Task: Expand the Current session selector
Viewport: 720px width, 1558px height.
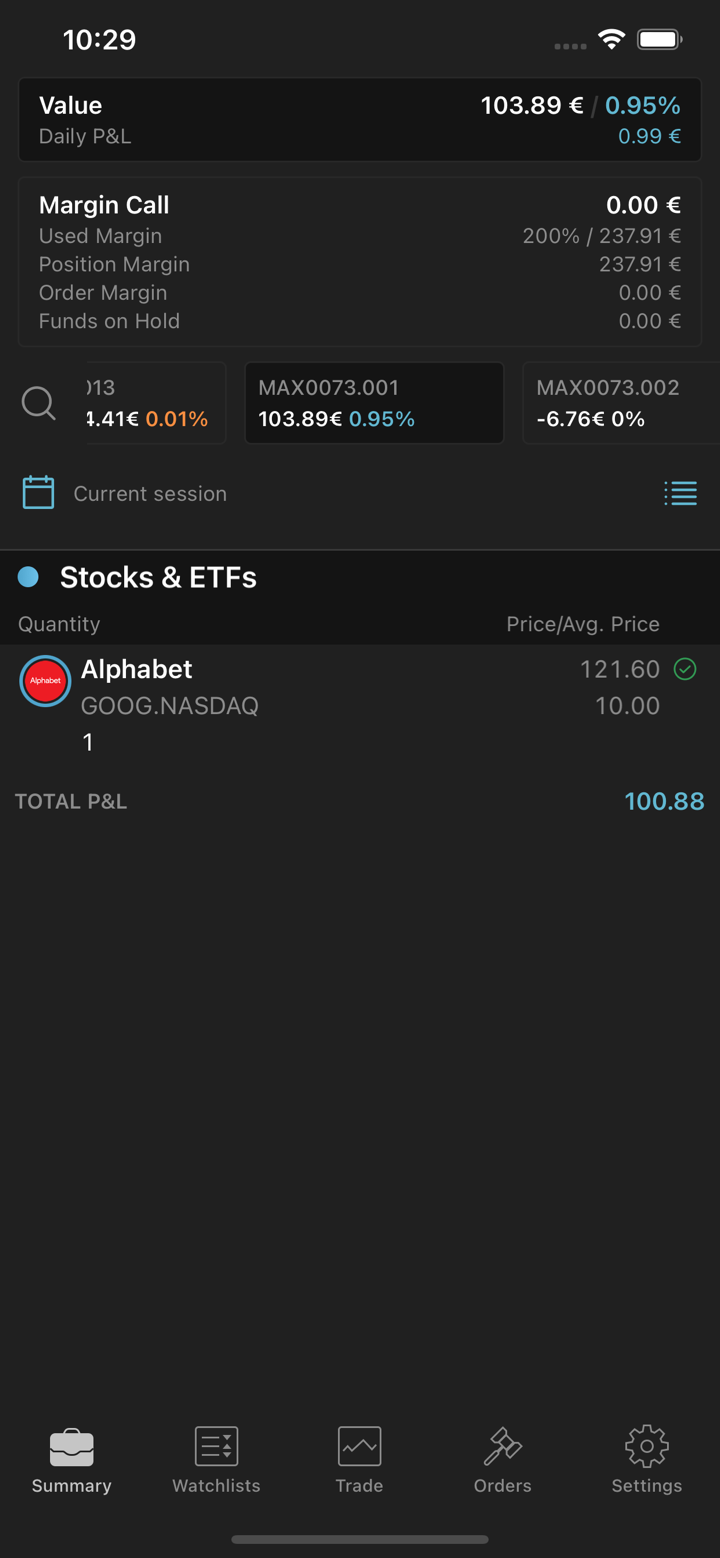Action: point(150,494)
